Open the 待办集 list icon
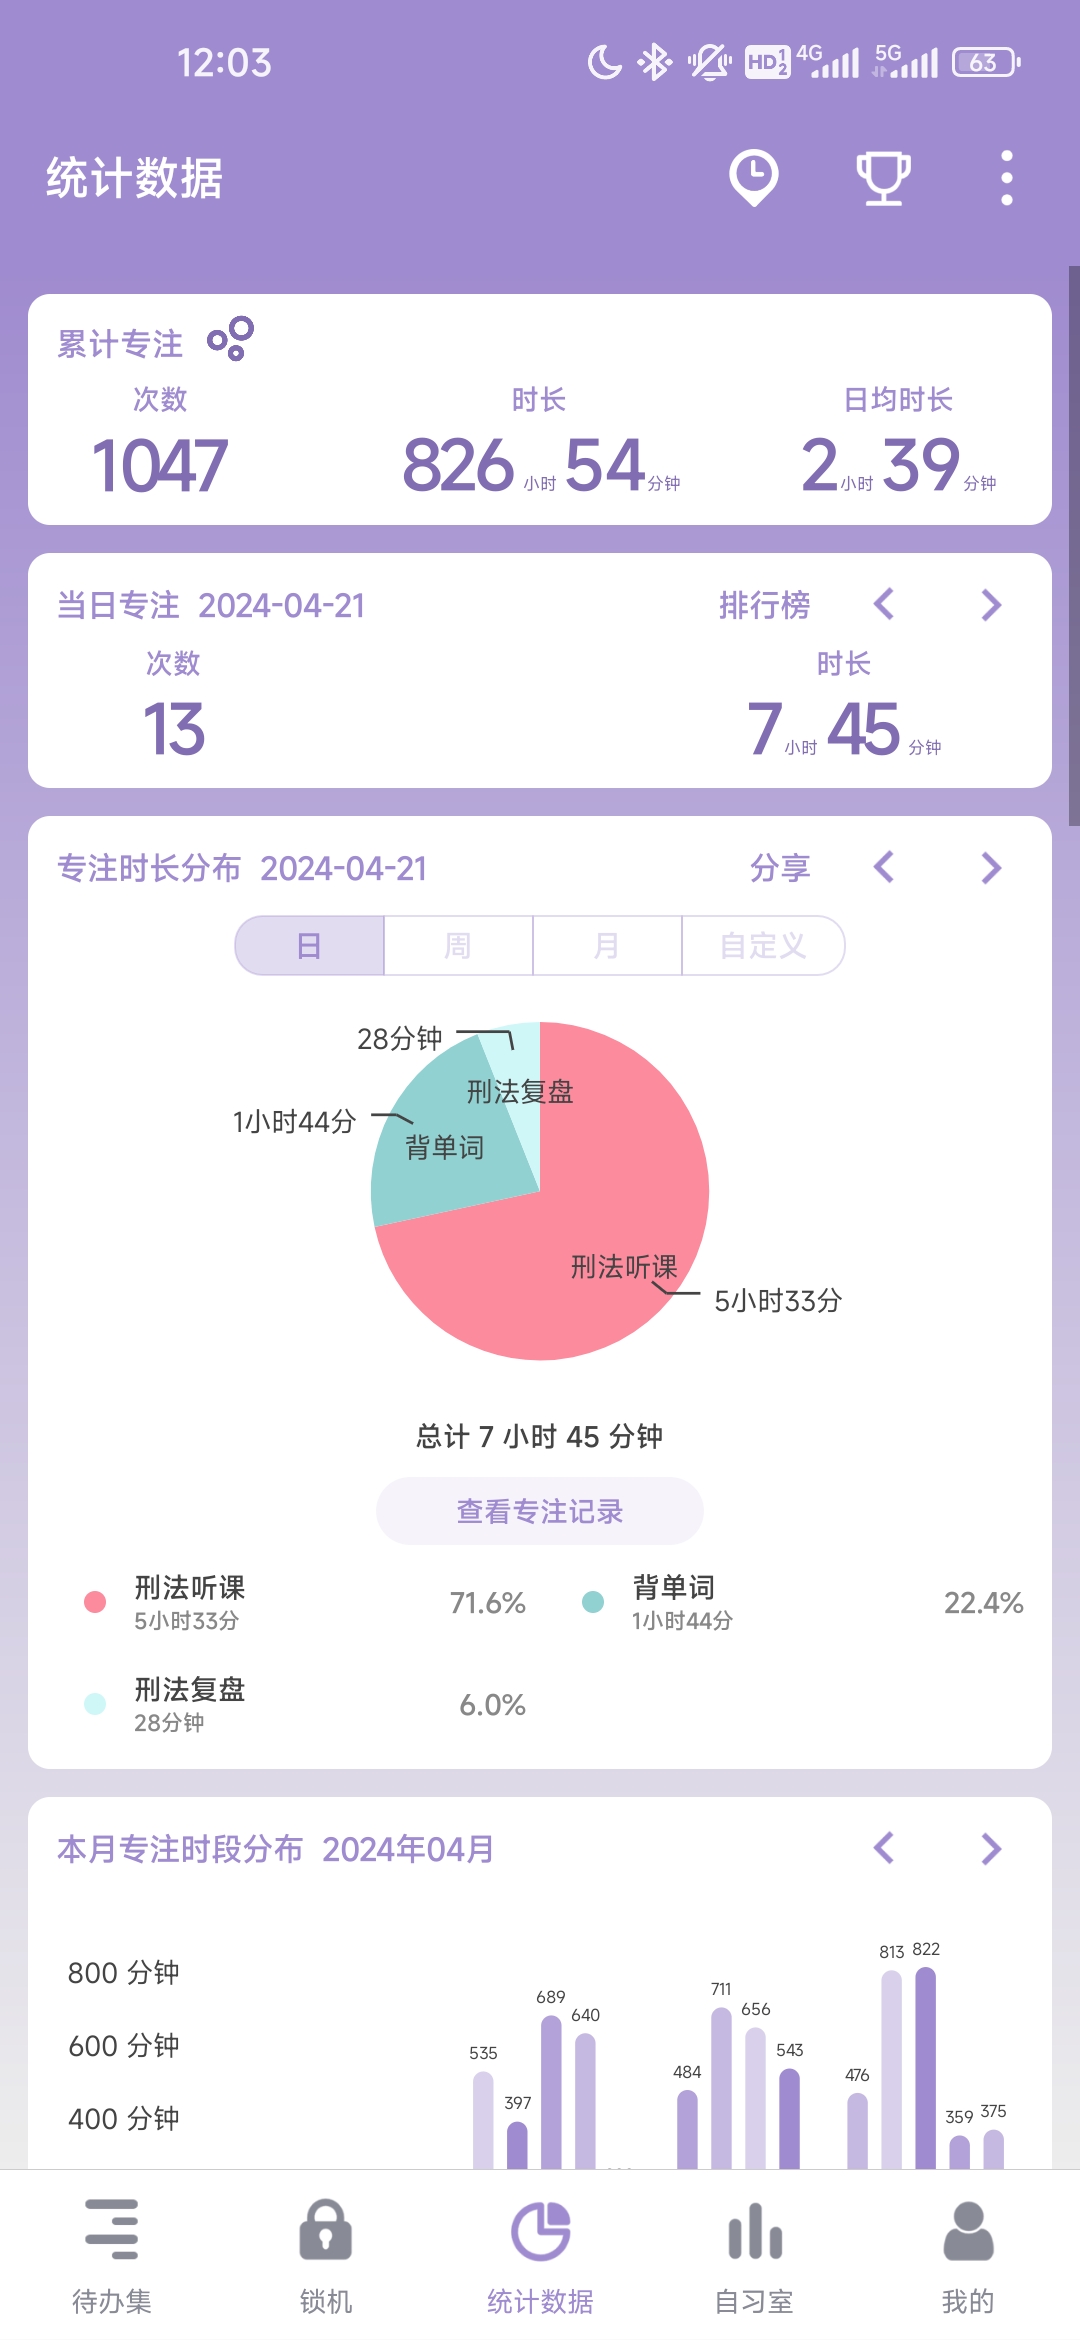1080x2340 pixels. 112,2228
